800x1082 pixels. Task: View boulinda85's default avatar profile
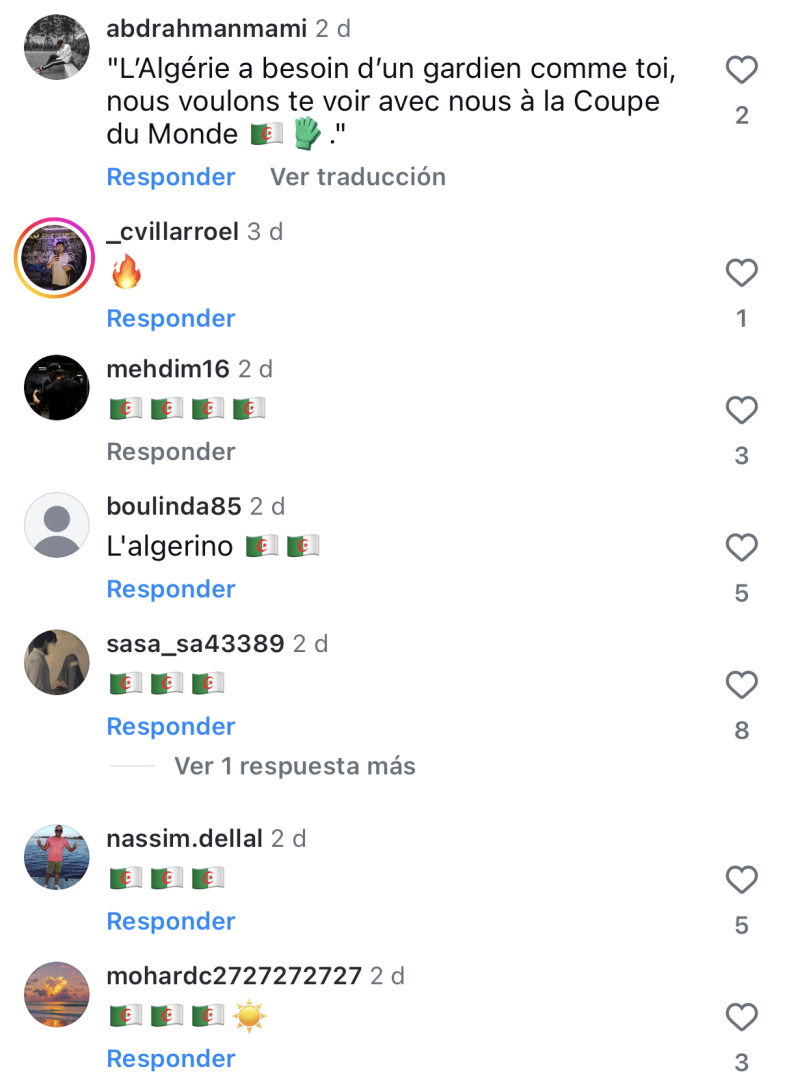57,525
